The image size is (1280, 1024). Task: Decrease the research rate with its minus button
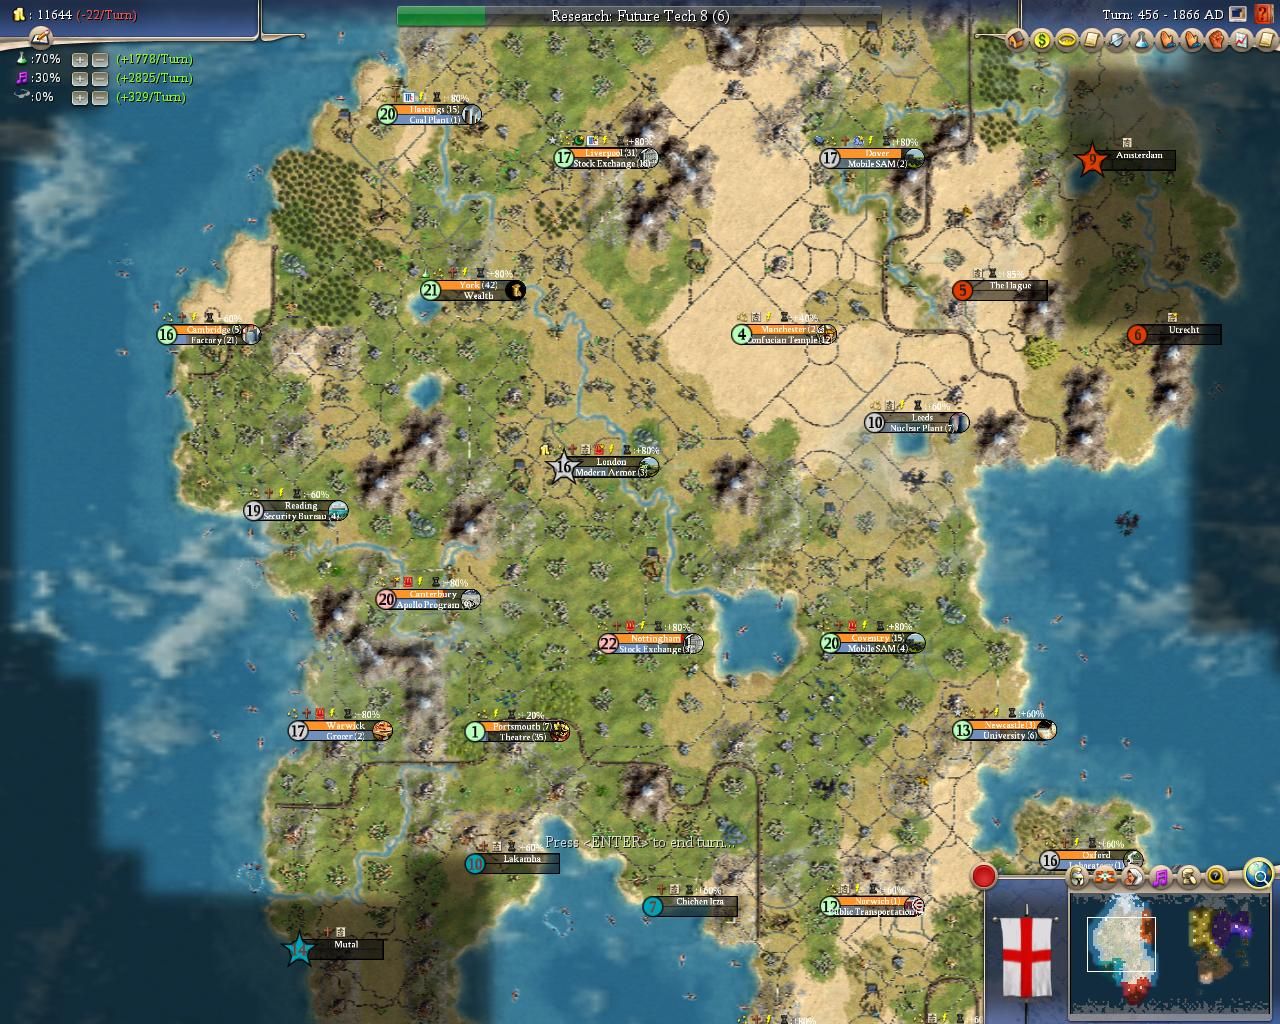point(100,59)
